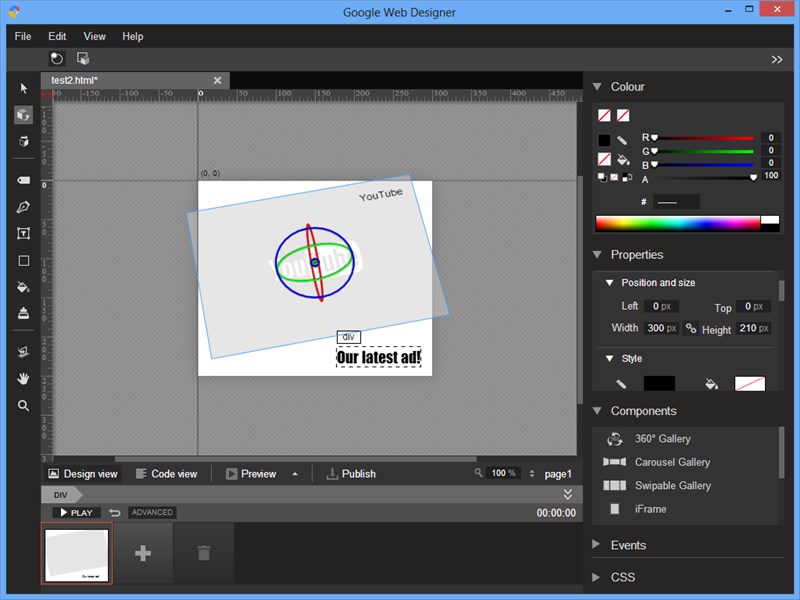This screenshot has width=800, height=600.
Task: Collapse the Components panel
Action: click(597, 411)
